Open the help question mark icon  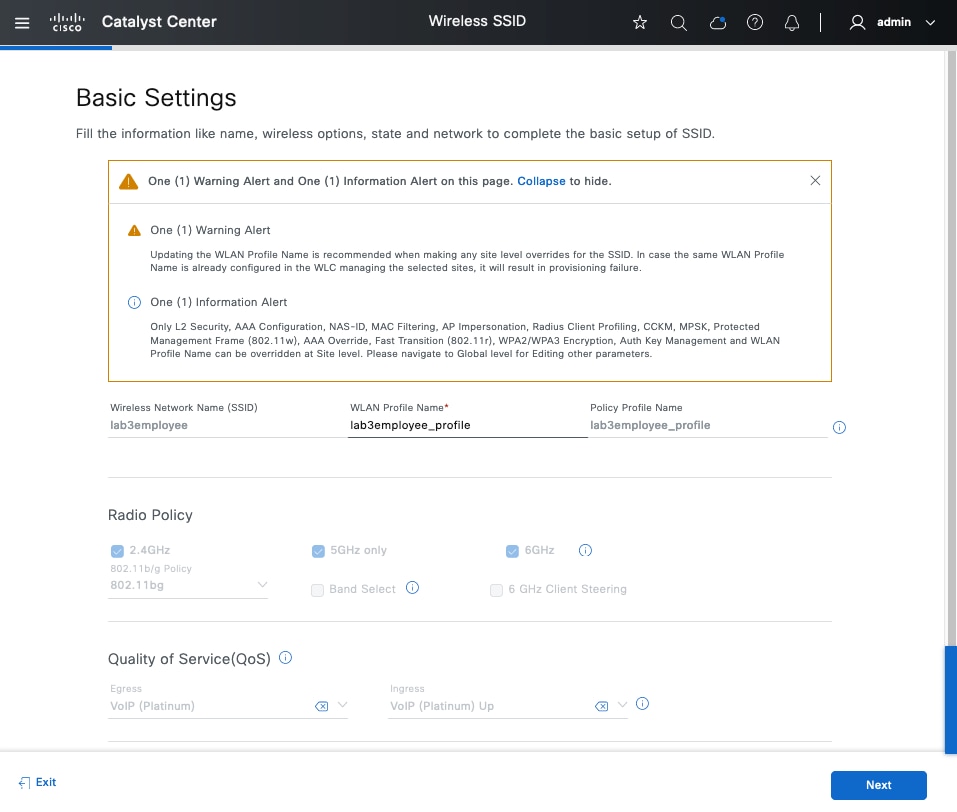coord(755,22)
